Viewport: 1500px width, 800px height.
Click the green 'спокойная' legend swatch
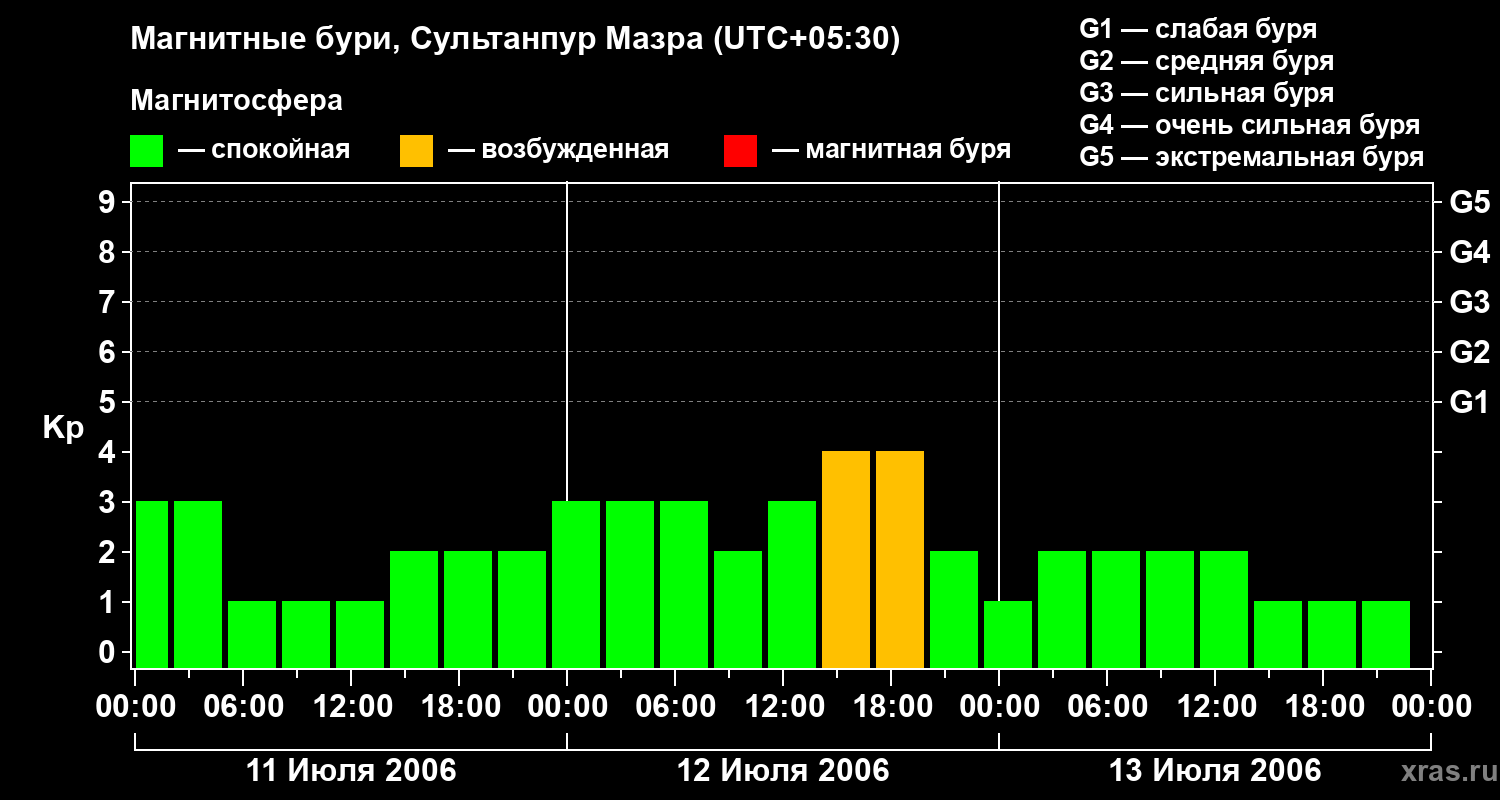pyautogui.click(x=146, y=151)
